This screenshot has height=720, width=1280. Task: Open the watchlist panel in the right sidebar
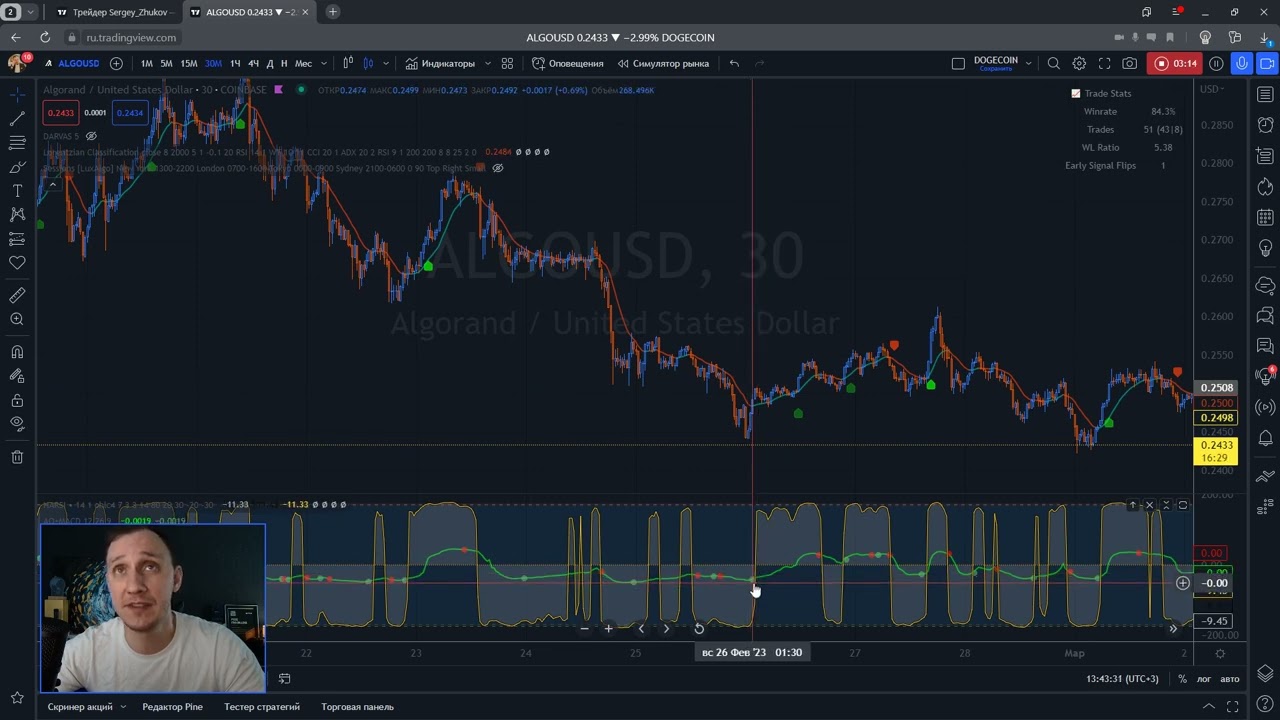click(1265, 94)
